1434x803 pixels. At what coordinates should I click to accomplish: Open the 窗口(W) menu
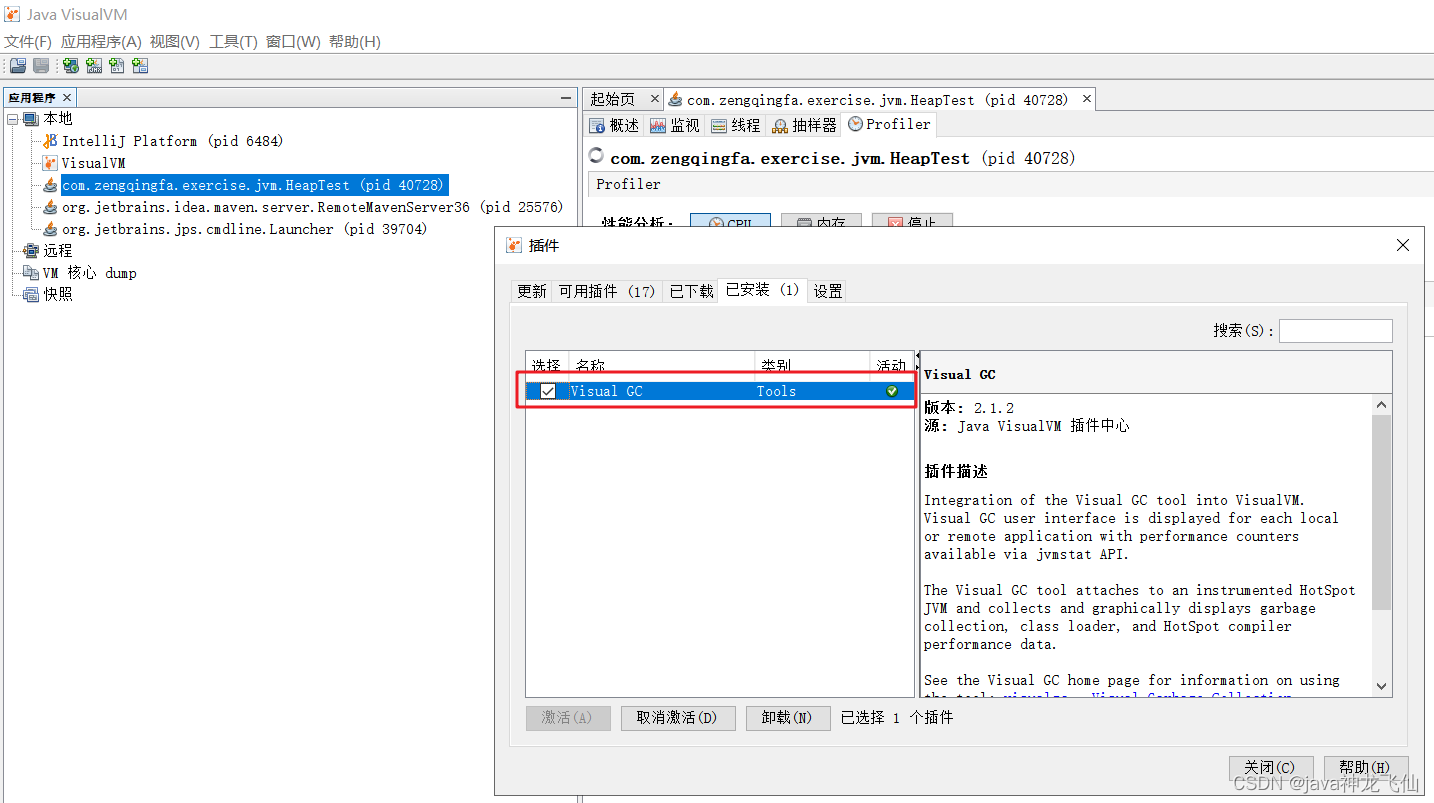(x=293, y=42)
